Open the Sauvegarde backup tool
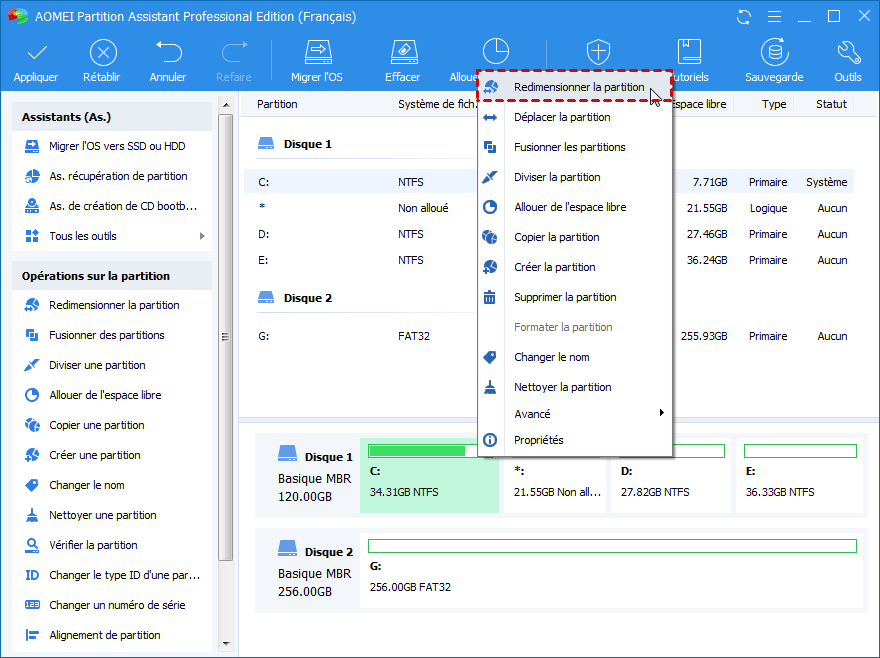The width and height of the screenshot is (880, 658). pos(774,53)
